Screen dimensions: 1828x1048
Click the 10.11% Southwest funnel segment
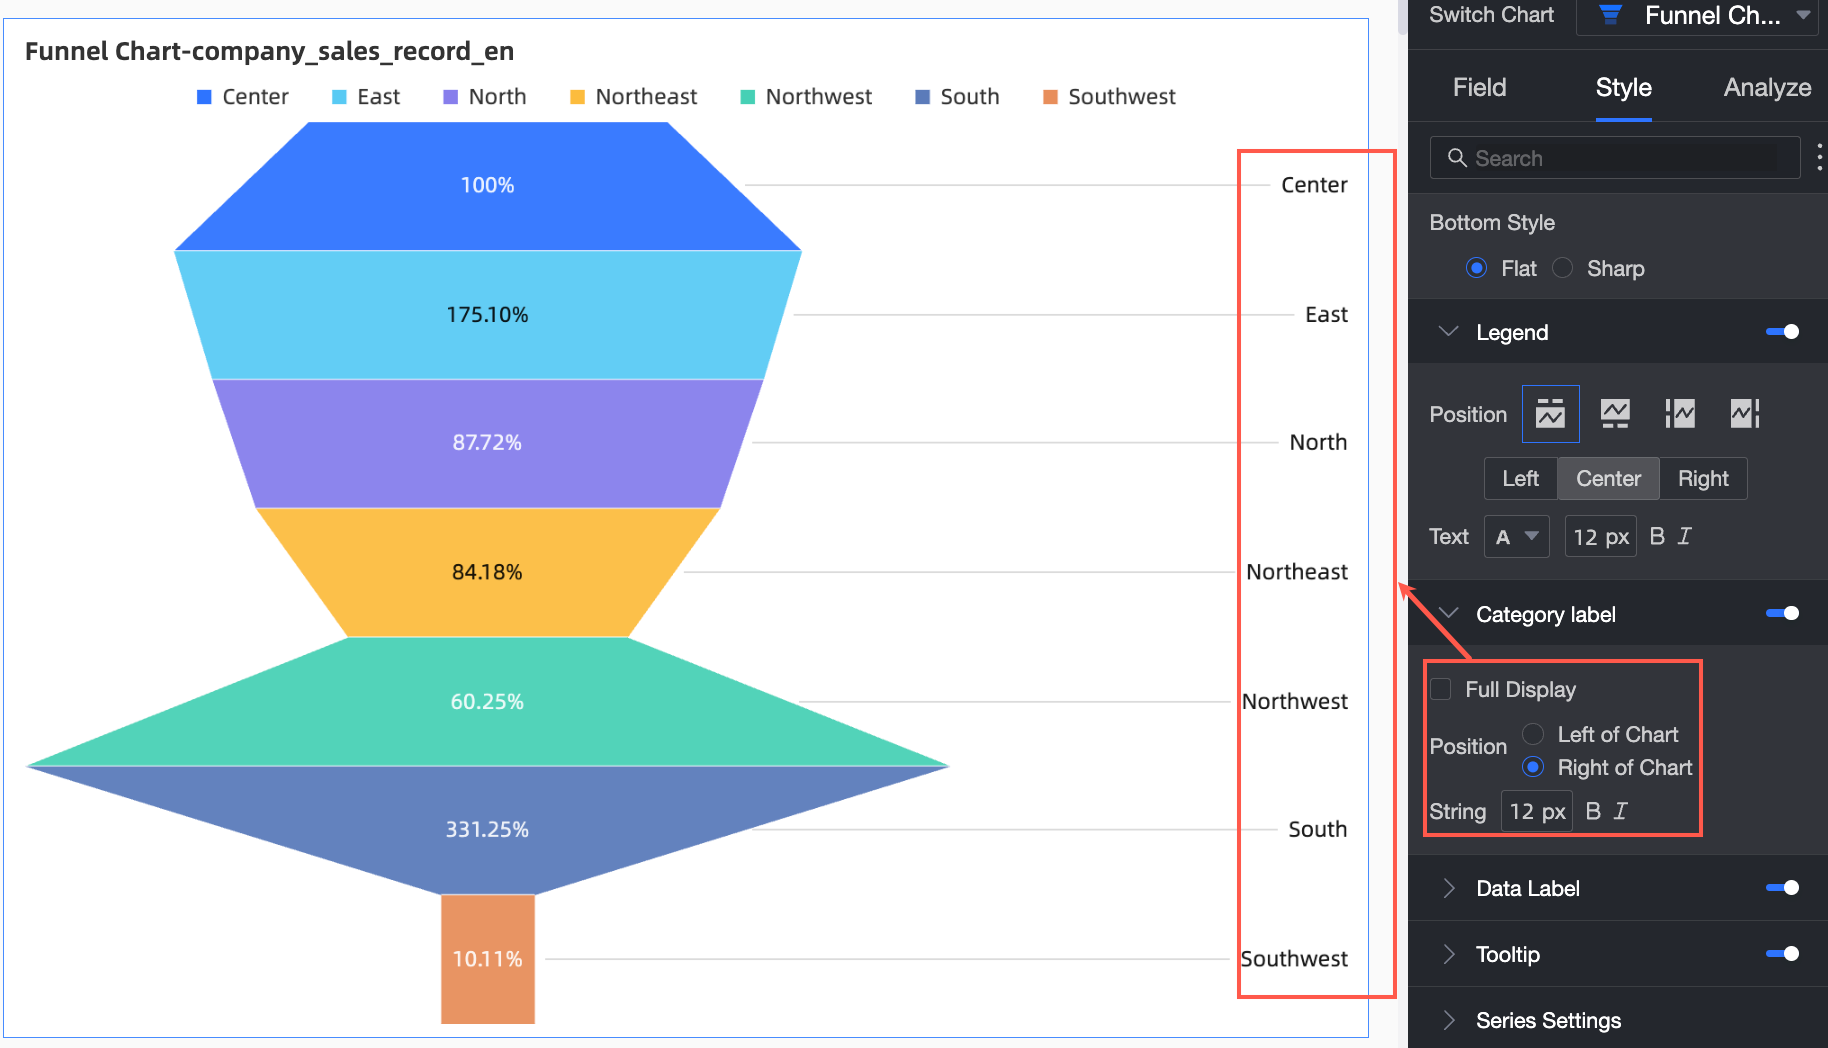tap(487, 959)
